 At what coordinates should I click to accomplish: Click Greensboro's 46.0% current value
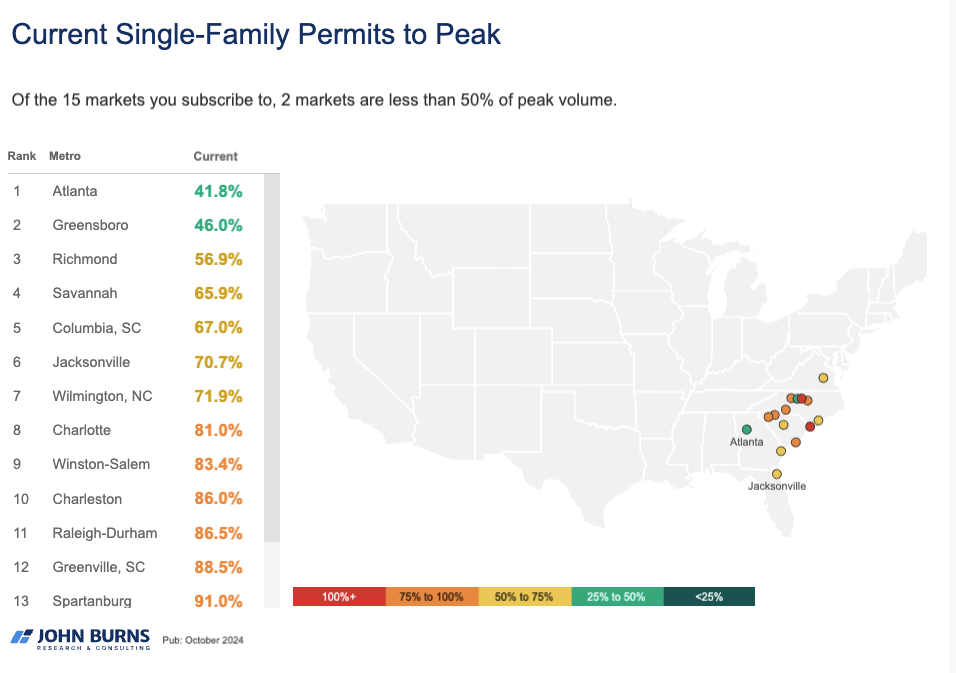(218, 225)
